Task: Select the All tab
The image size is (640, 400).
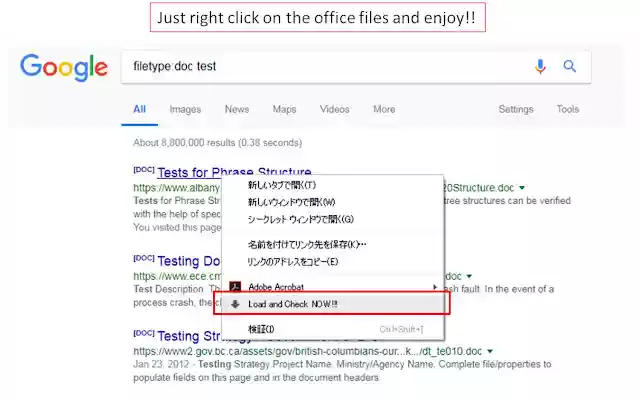Action: (139, 109)
